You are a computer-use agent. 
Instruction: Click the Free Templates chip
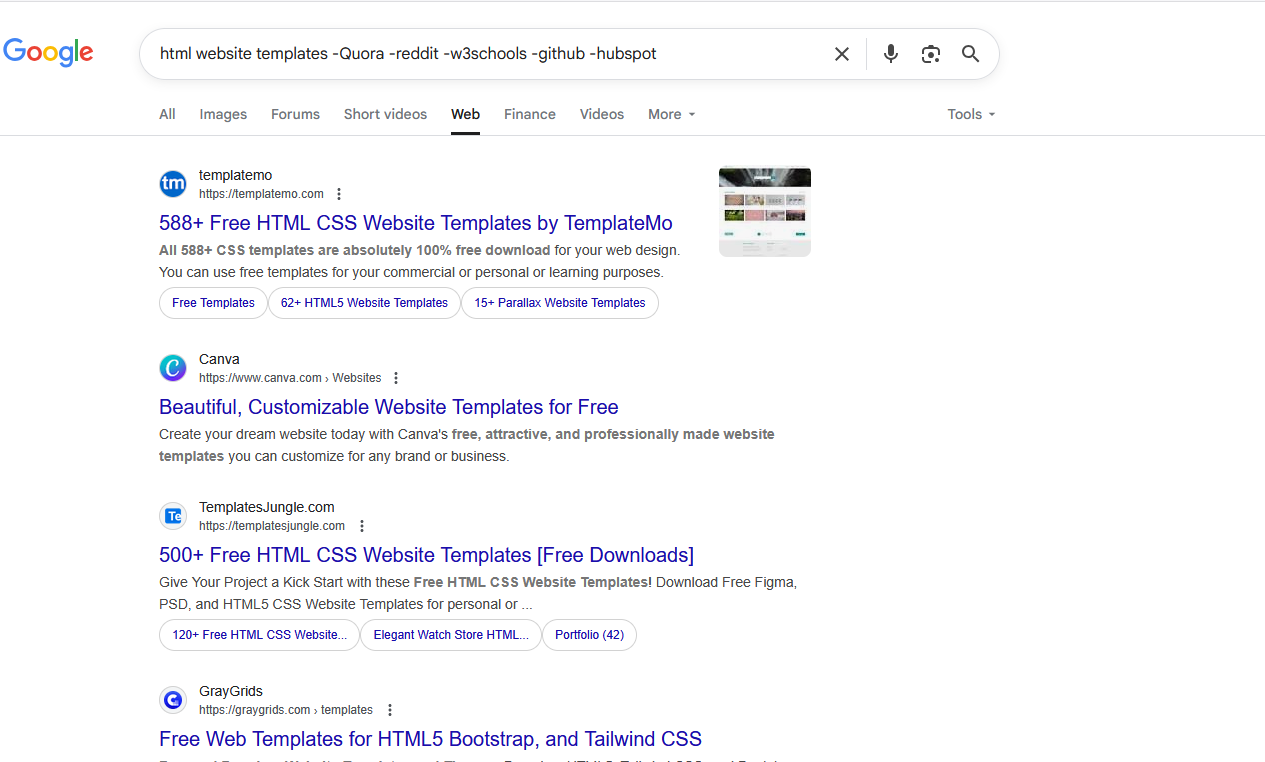(x=213, y=303)
